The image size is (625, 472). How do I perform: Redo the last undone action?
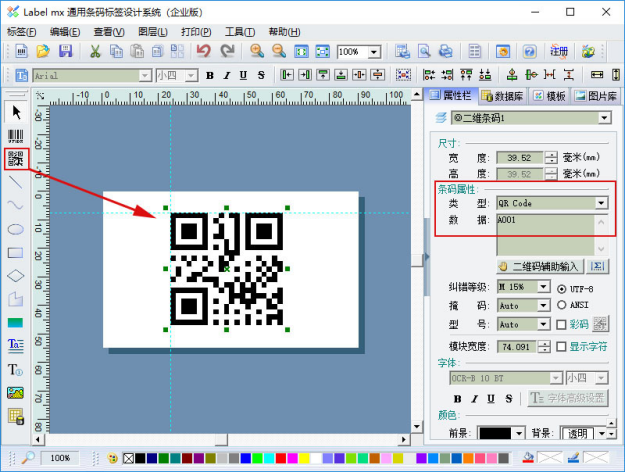tap(227, 51)
